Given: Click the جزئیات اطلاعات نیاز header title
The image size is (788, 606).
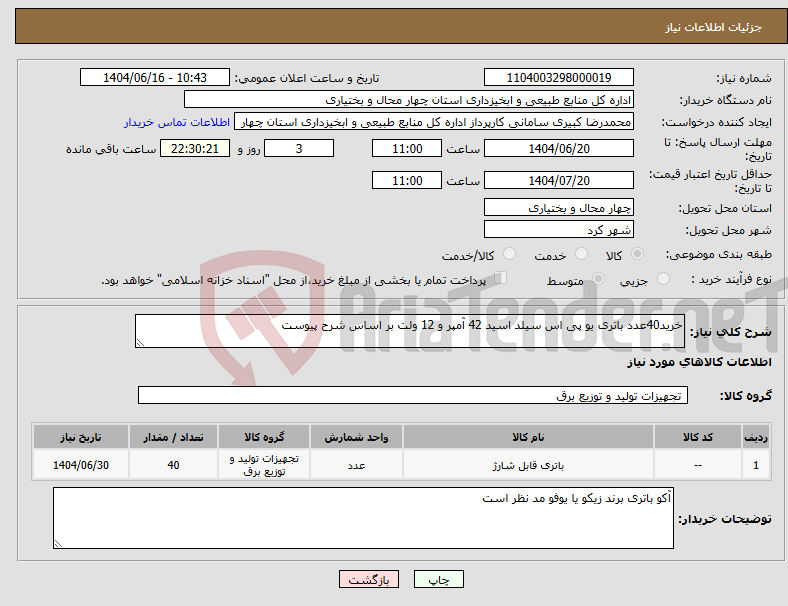Looking at the screenshot, I should (714, 27).
